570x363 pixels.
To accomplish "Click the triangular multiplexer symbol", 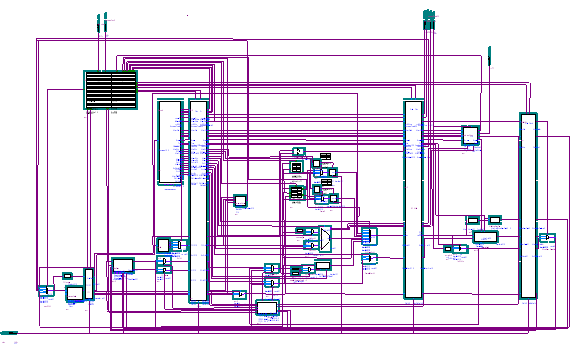I will click(325, 239).
